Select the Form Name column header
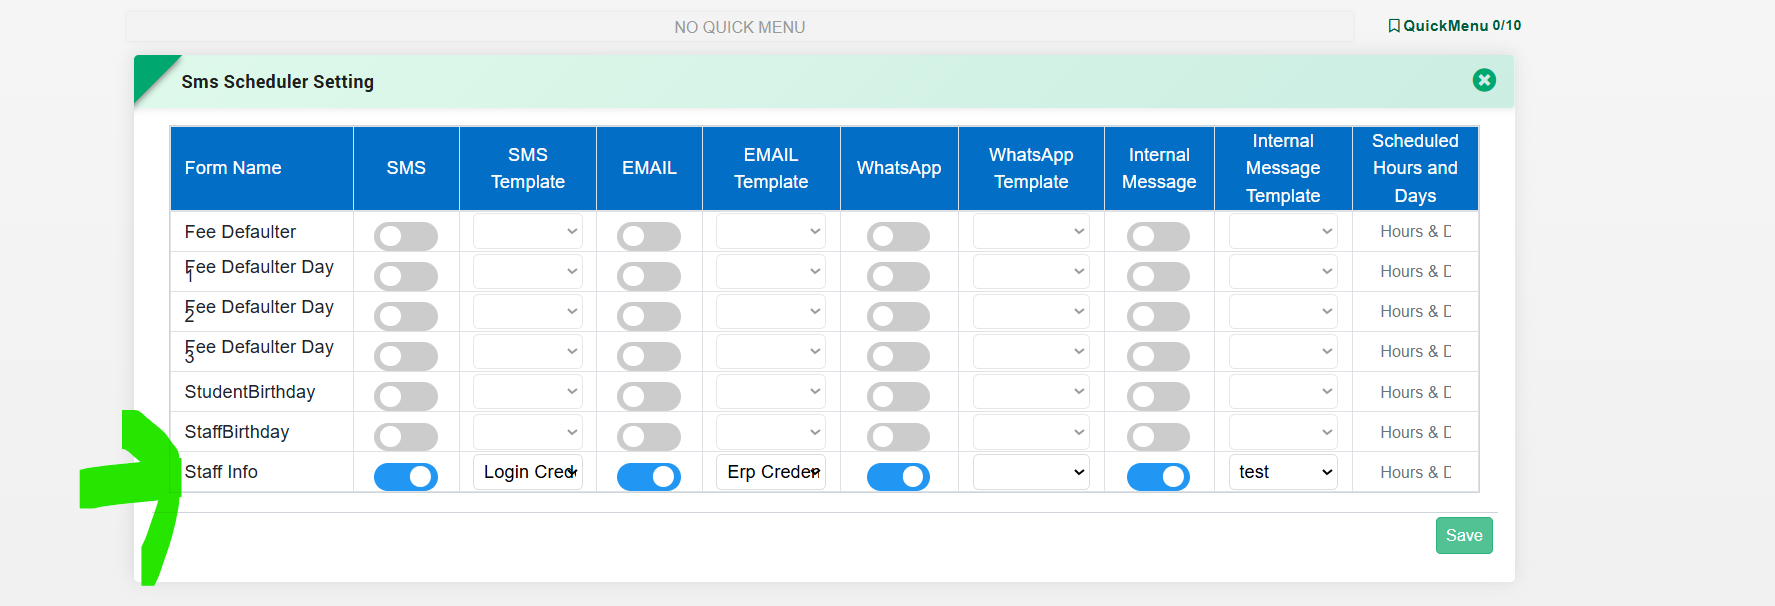Viewport: 1775px width, 606px height. 262,168
